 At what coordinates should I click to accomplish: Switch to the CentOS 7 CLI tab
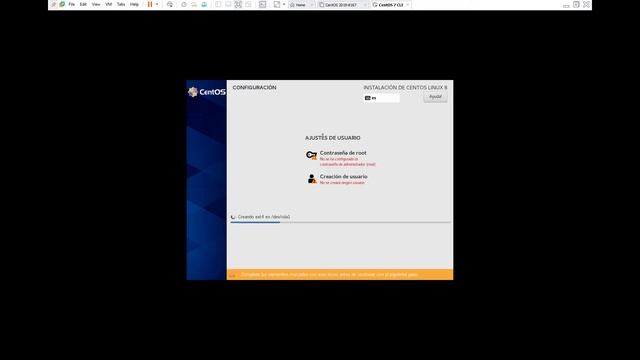click(391, 5)
